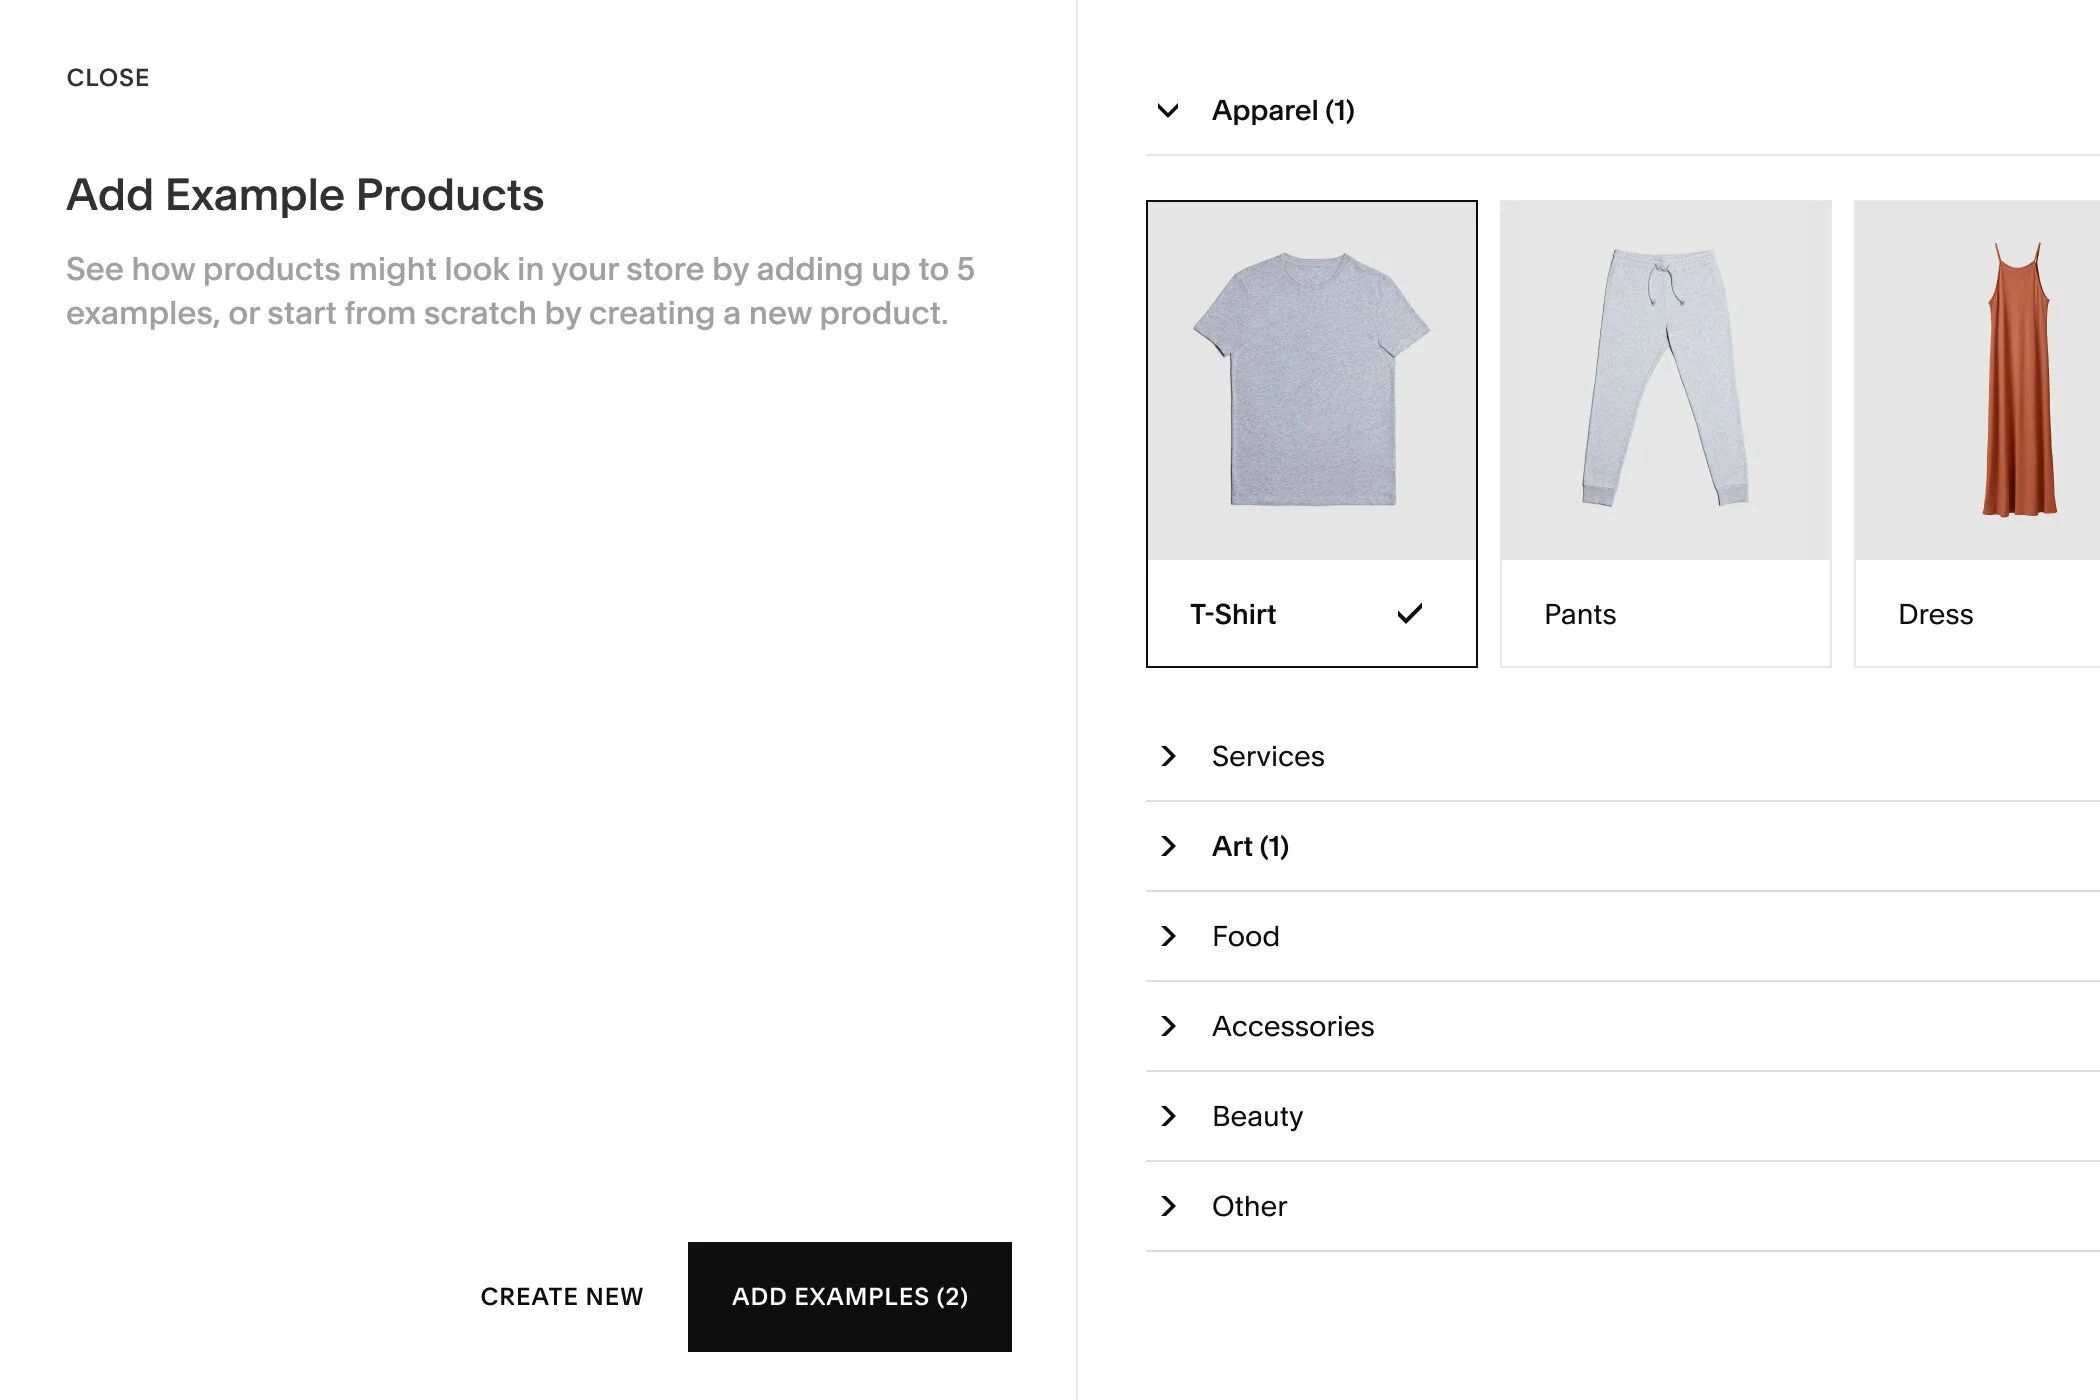Expand the Accessories category chevron
2100x1400 pixels.
pyautogui.click(x=1168, y=1026)
